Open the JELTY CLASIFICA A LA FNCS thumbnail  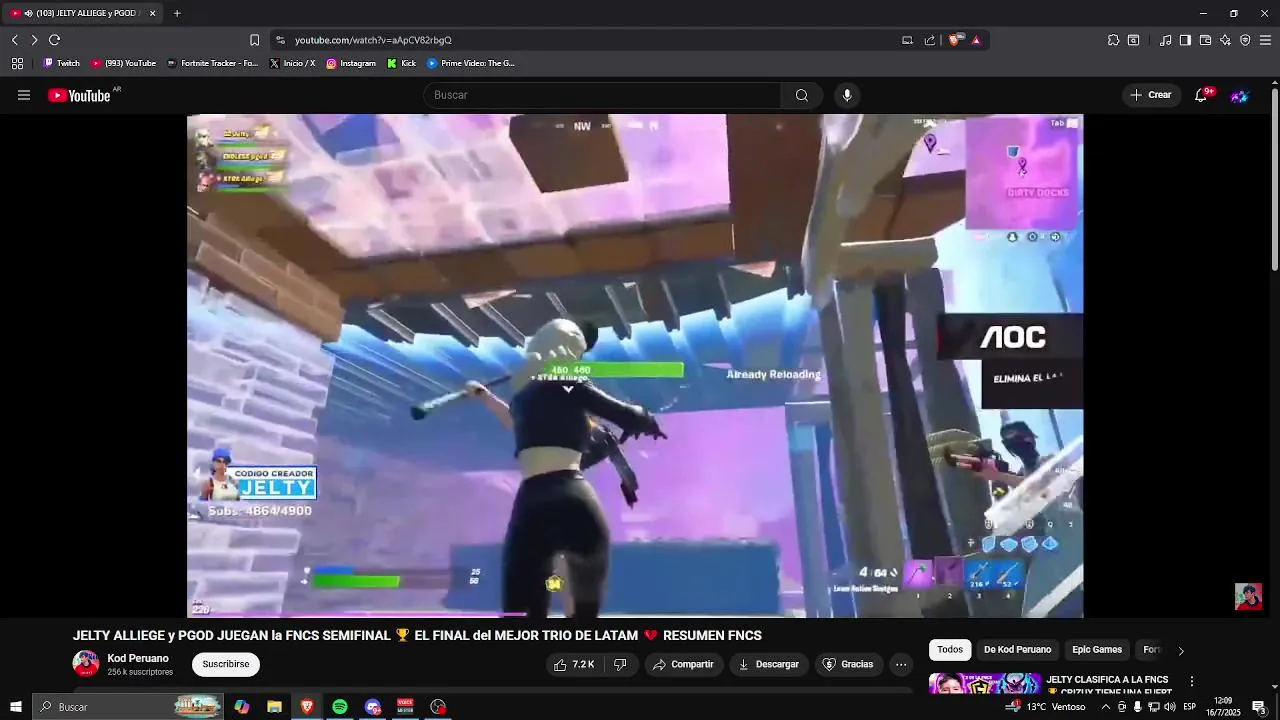(985, 684)
